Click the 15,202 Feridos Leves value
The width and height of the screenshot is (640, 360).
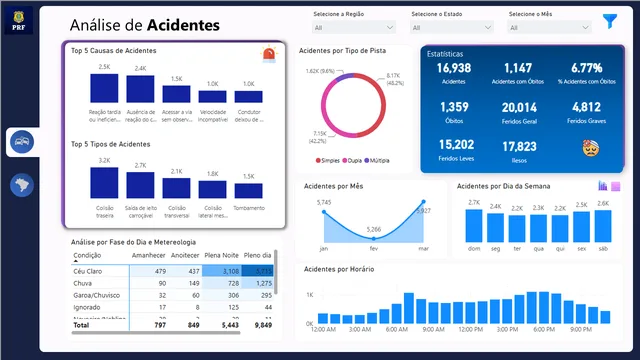456,145
